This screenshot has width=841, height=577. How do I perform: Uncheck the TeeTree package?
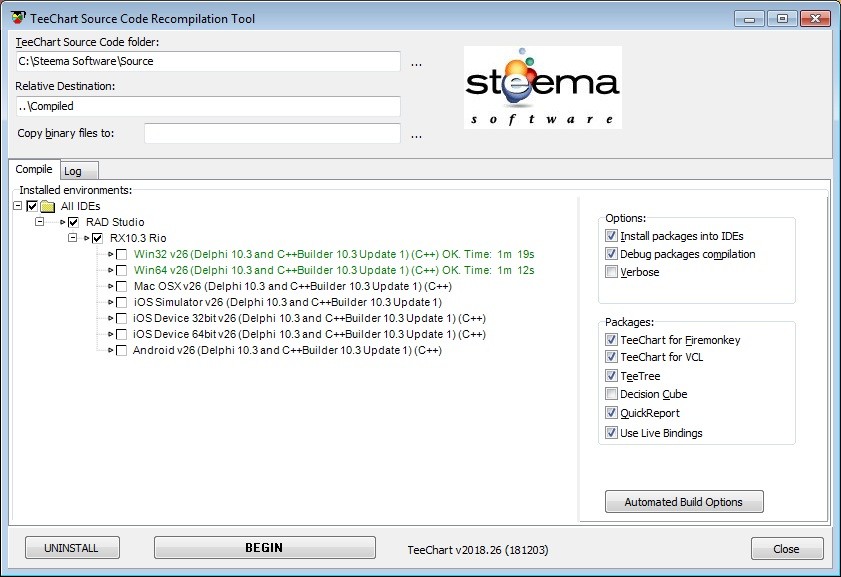[x=611, y=376]
